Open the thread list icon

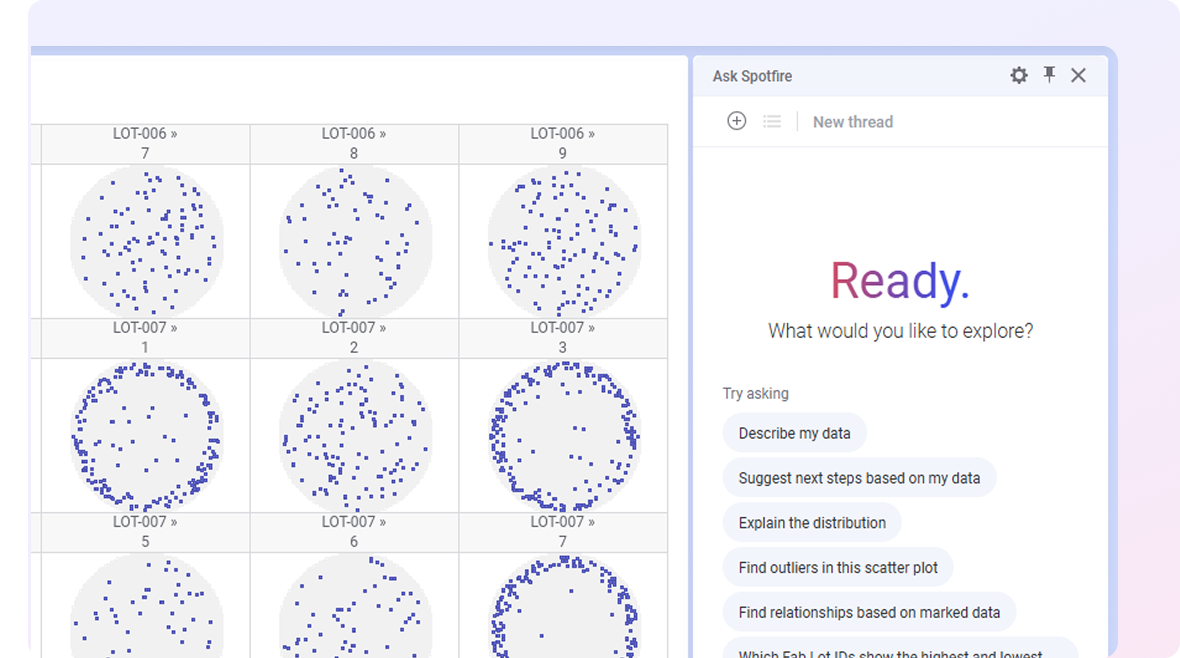coord(772,121)
